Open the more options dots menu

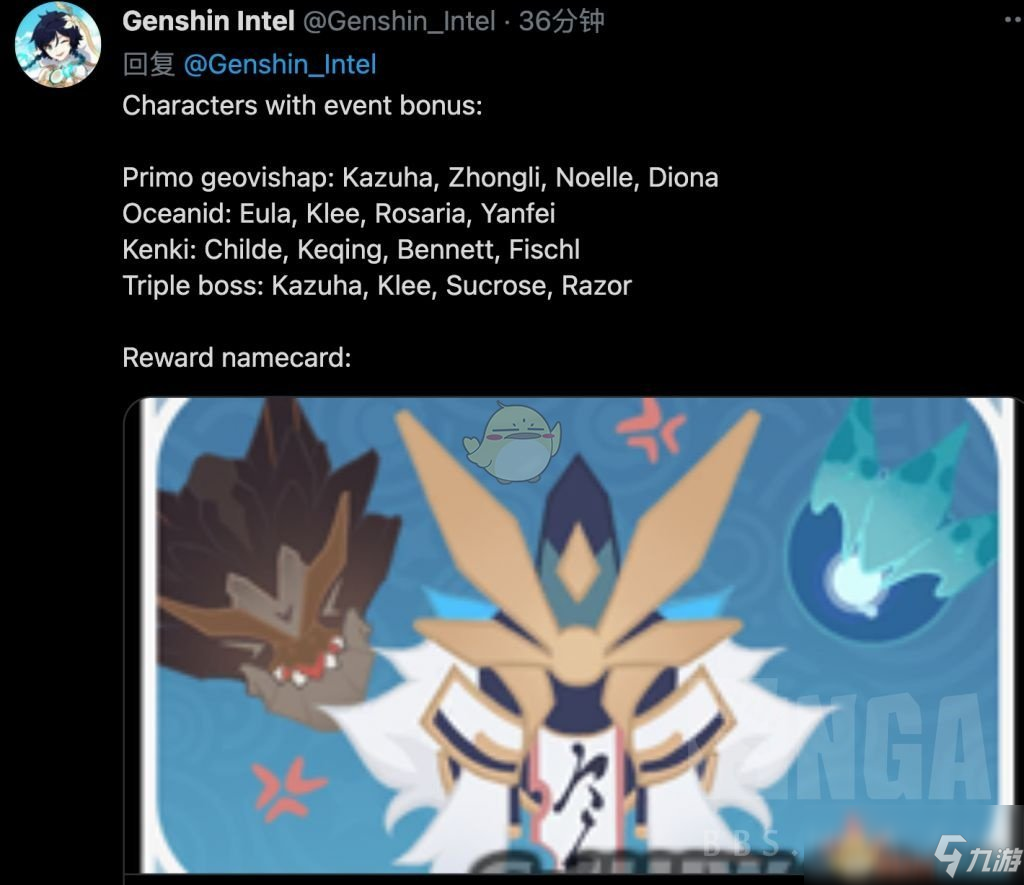[x=1014, y=20]
